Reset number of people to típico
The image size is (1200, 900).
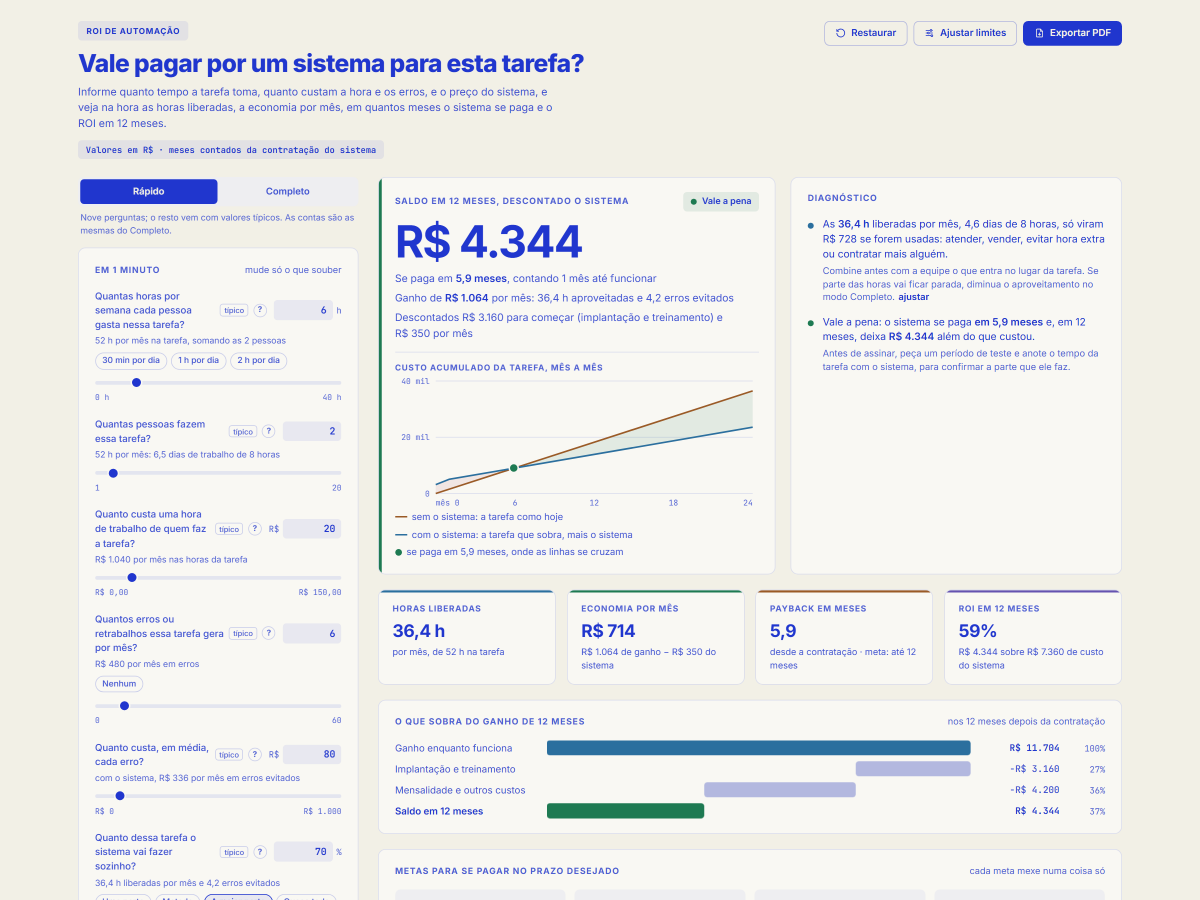pyautogui.click(x=242, y=431)
